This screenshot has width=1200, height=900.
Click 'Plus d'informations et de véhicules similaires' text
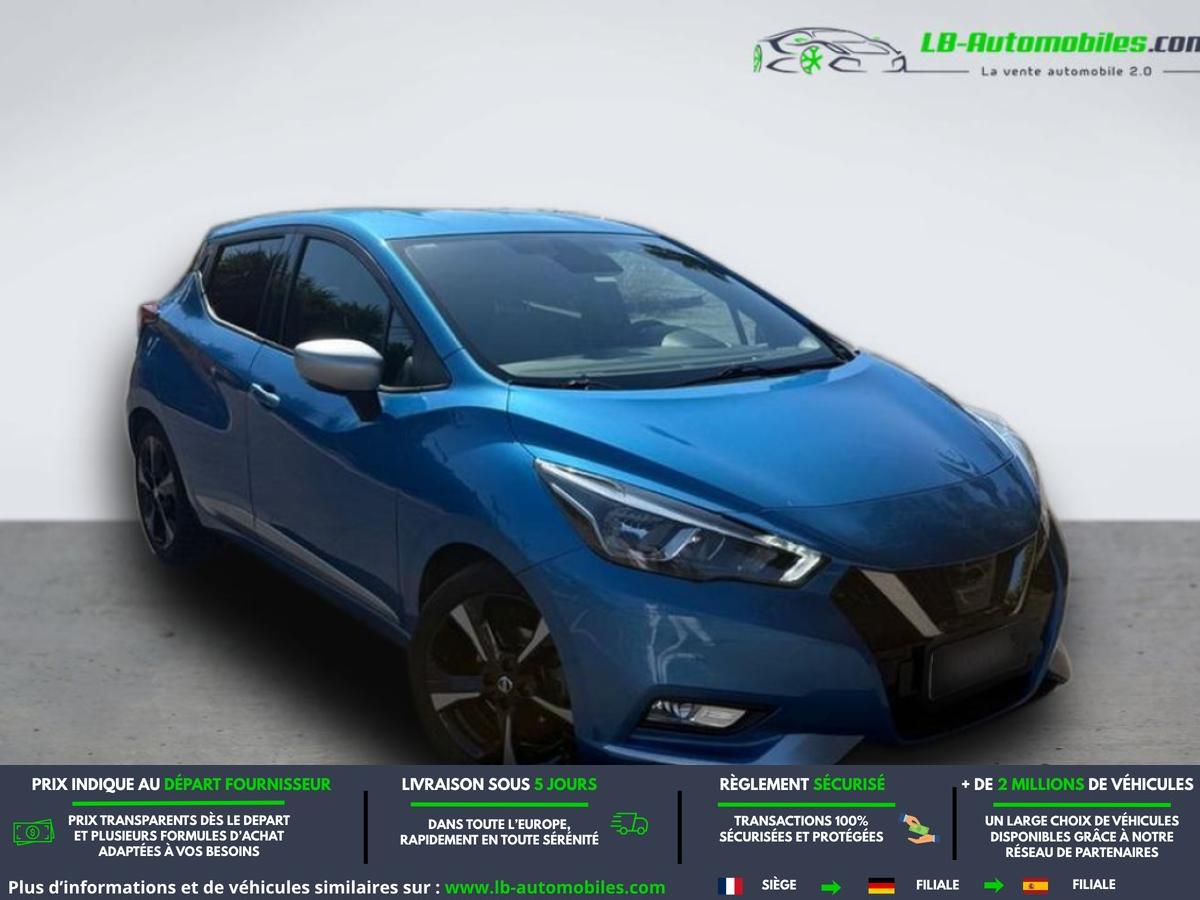[224, 887]
